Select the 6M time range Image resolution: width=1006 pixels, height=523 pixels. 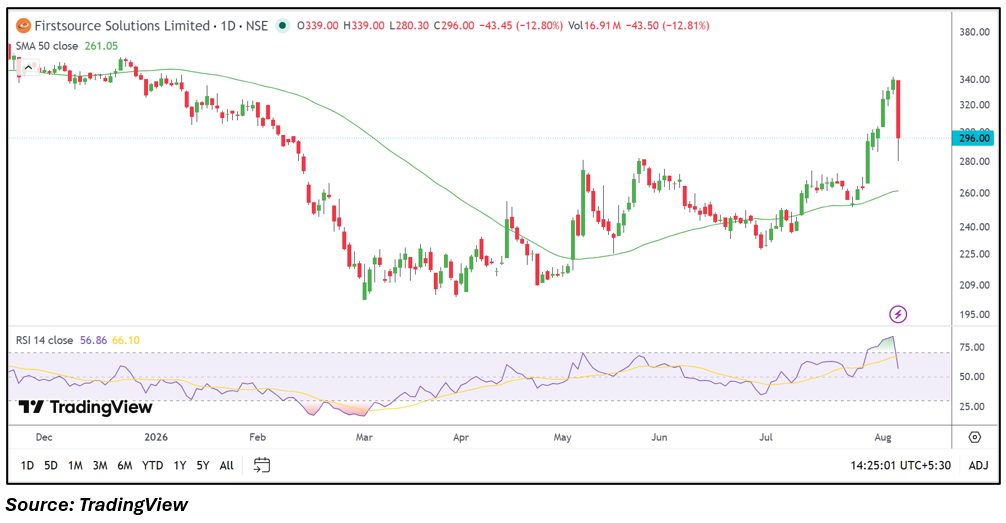(124, 465)
